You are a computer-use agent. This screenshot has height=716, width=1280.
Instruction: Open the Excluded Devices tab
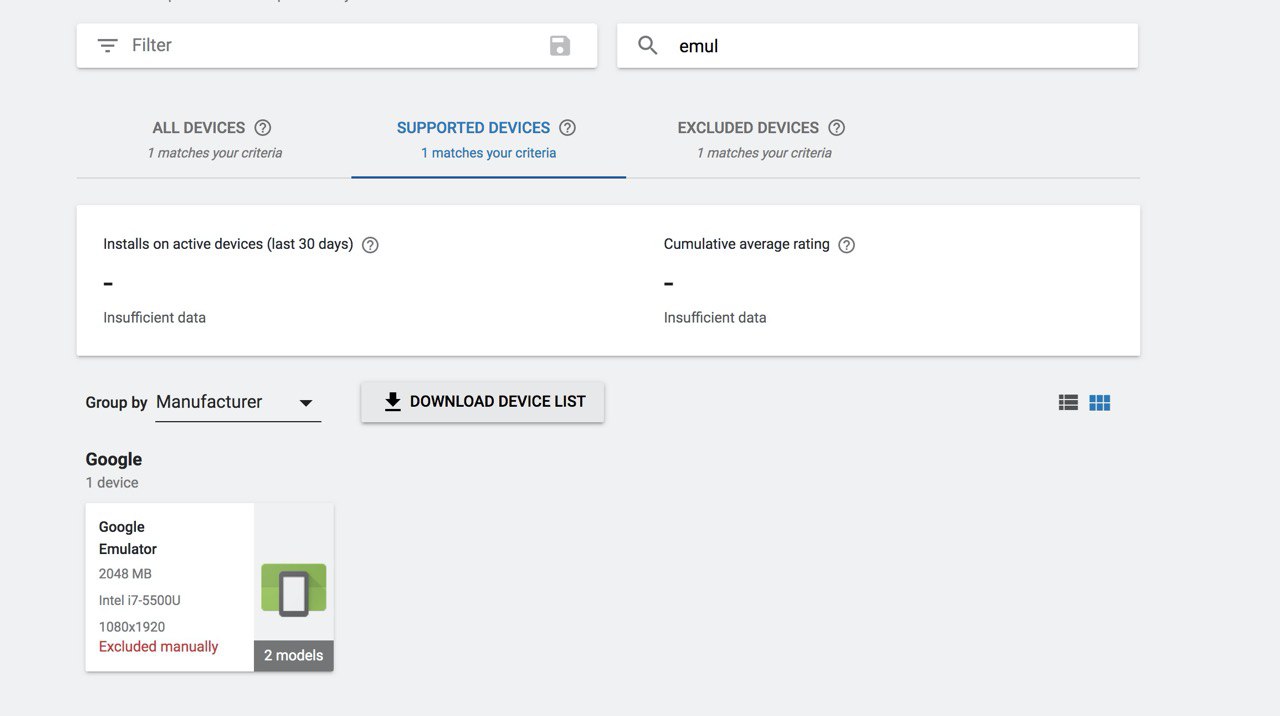tap(764, 140)
